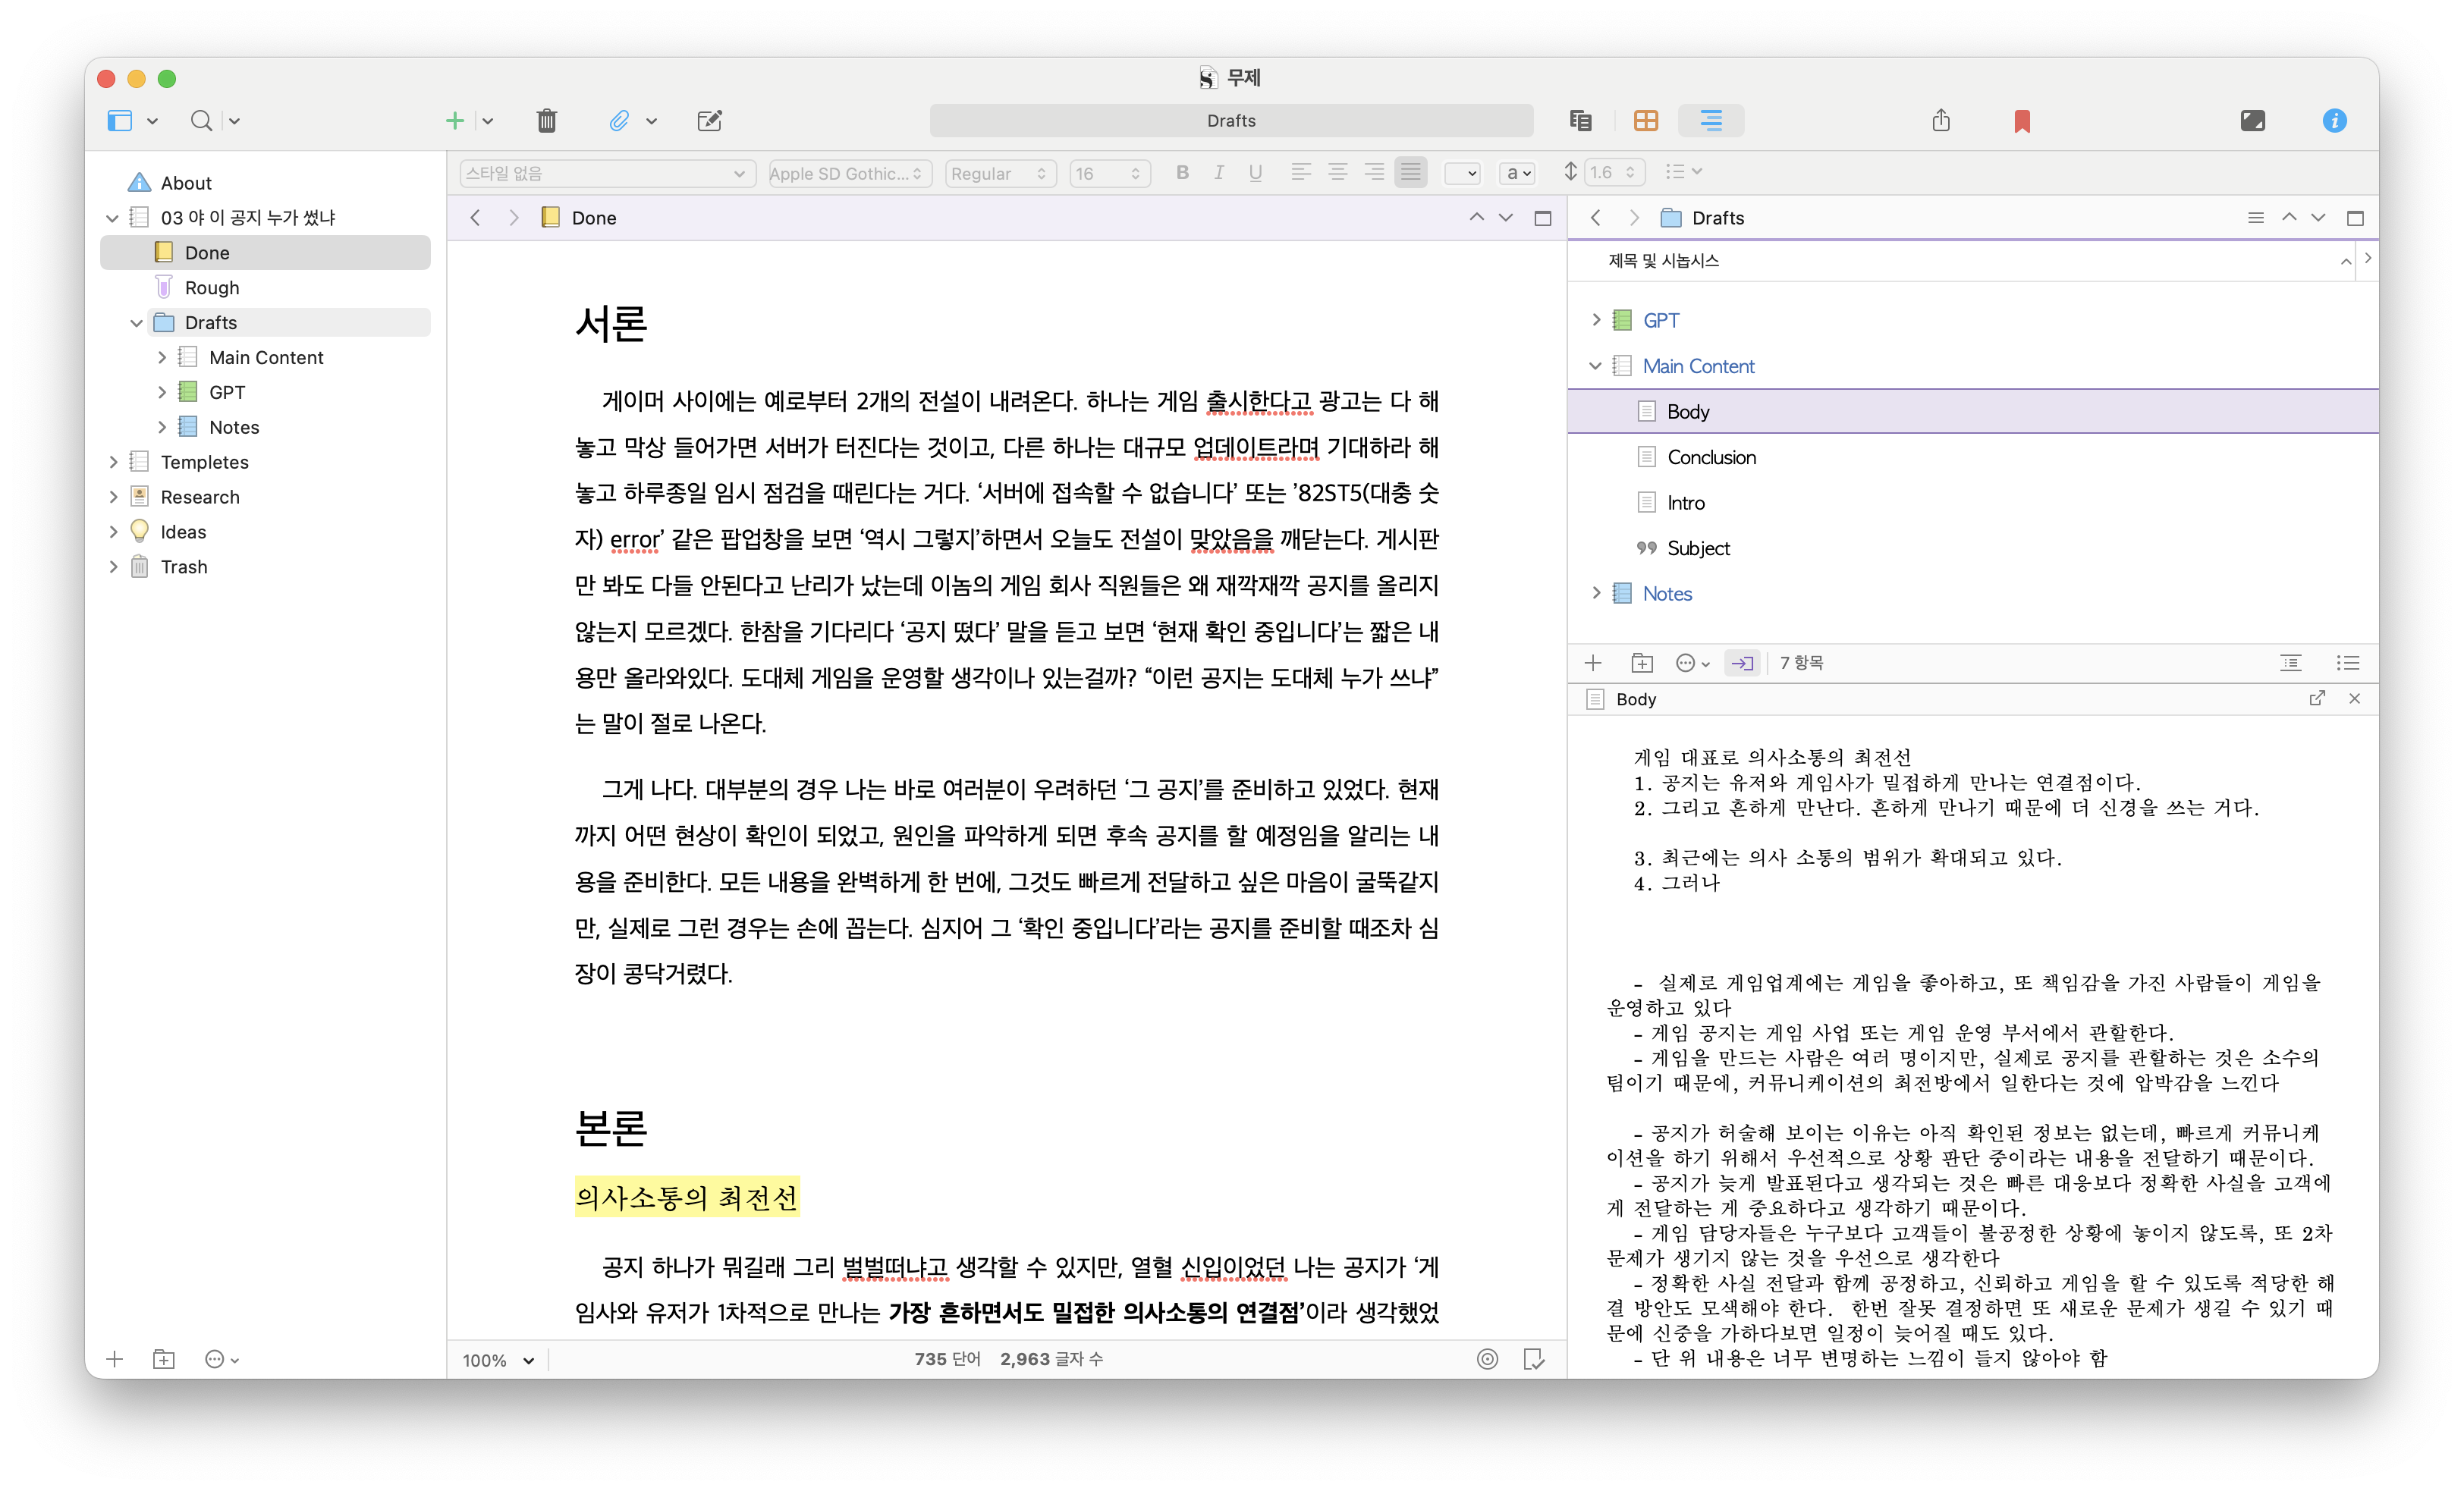The image size is (2464, 1491).
Task: Close the Body preview pane
Action: pos(2354,699)
